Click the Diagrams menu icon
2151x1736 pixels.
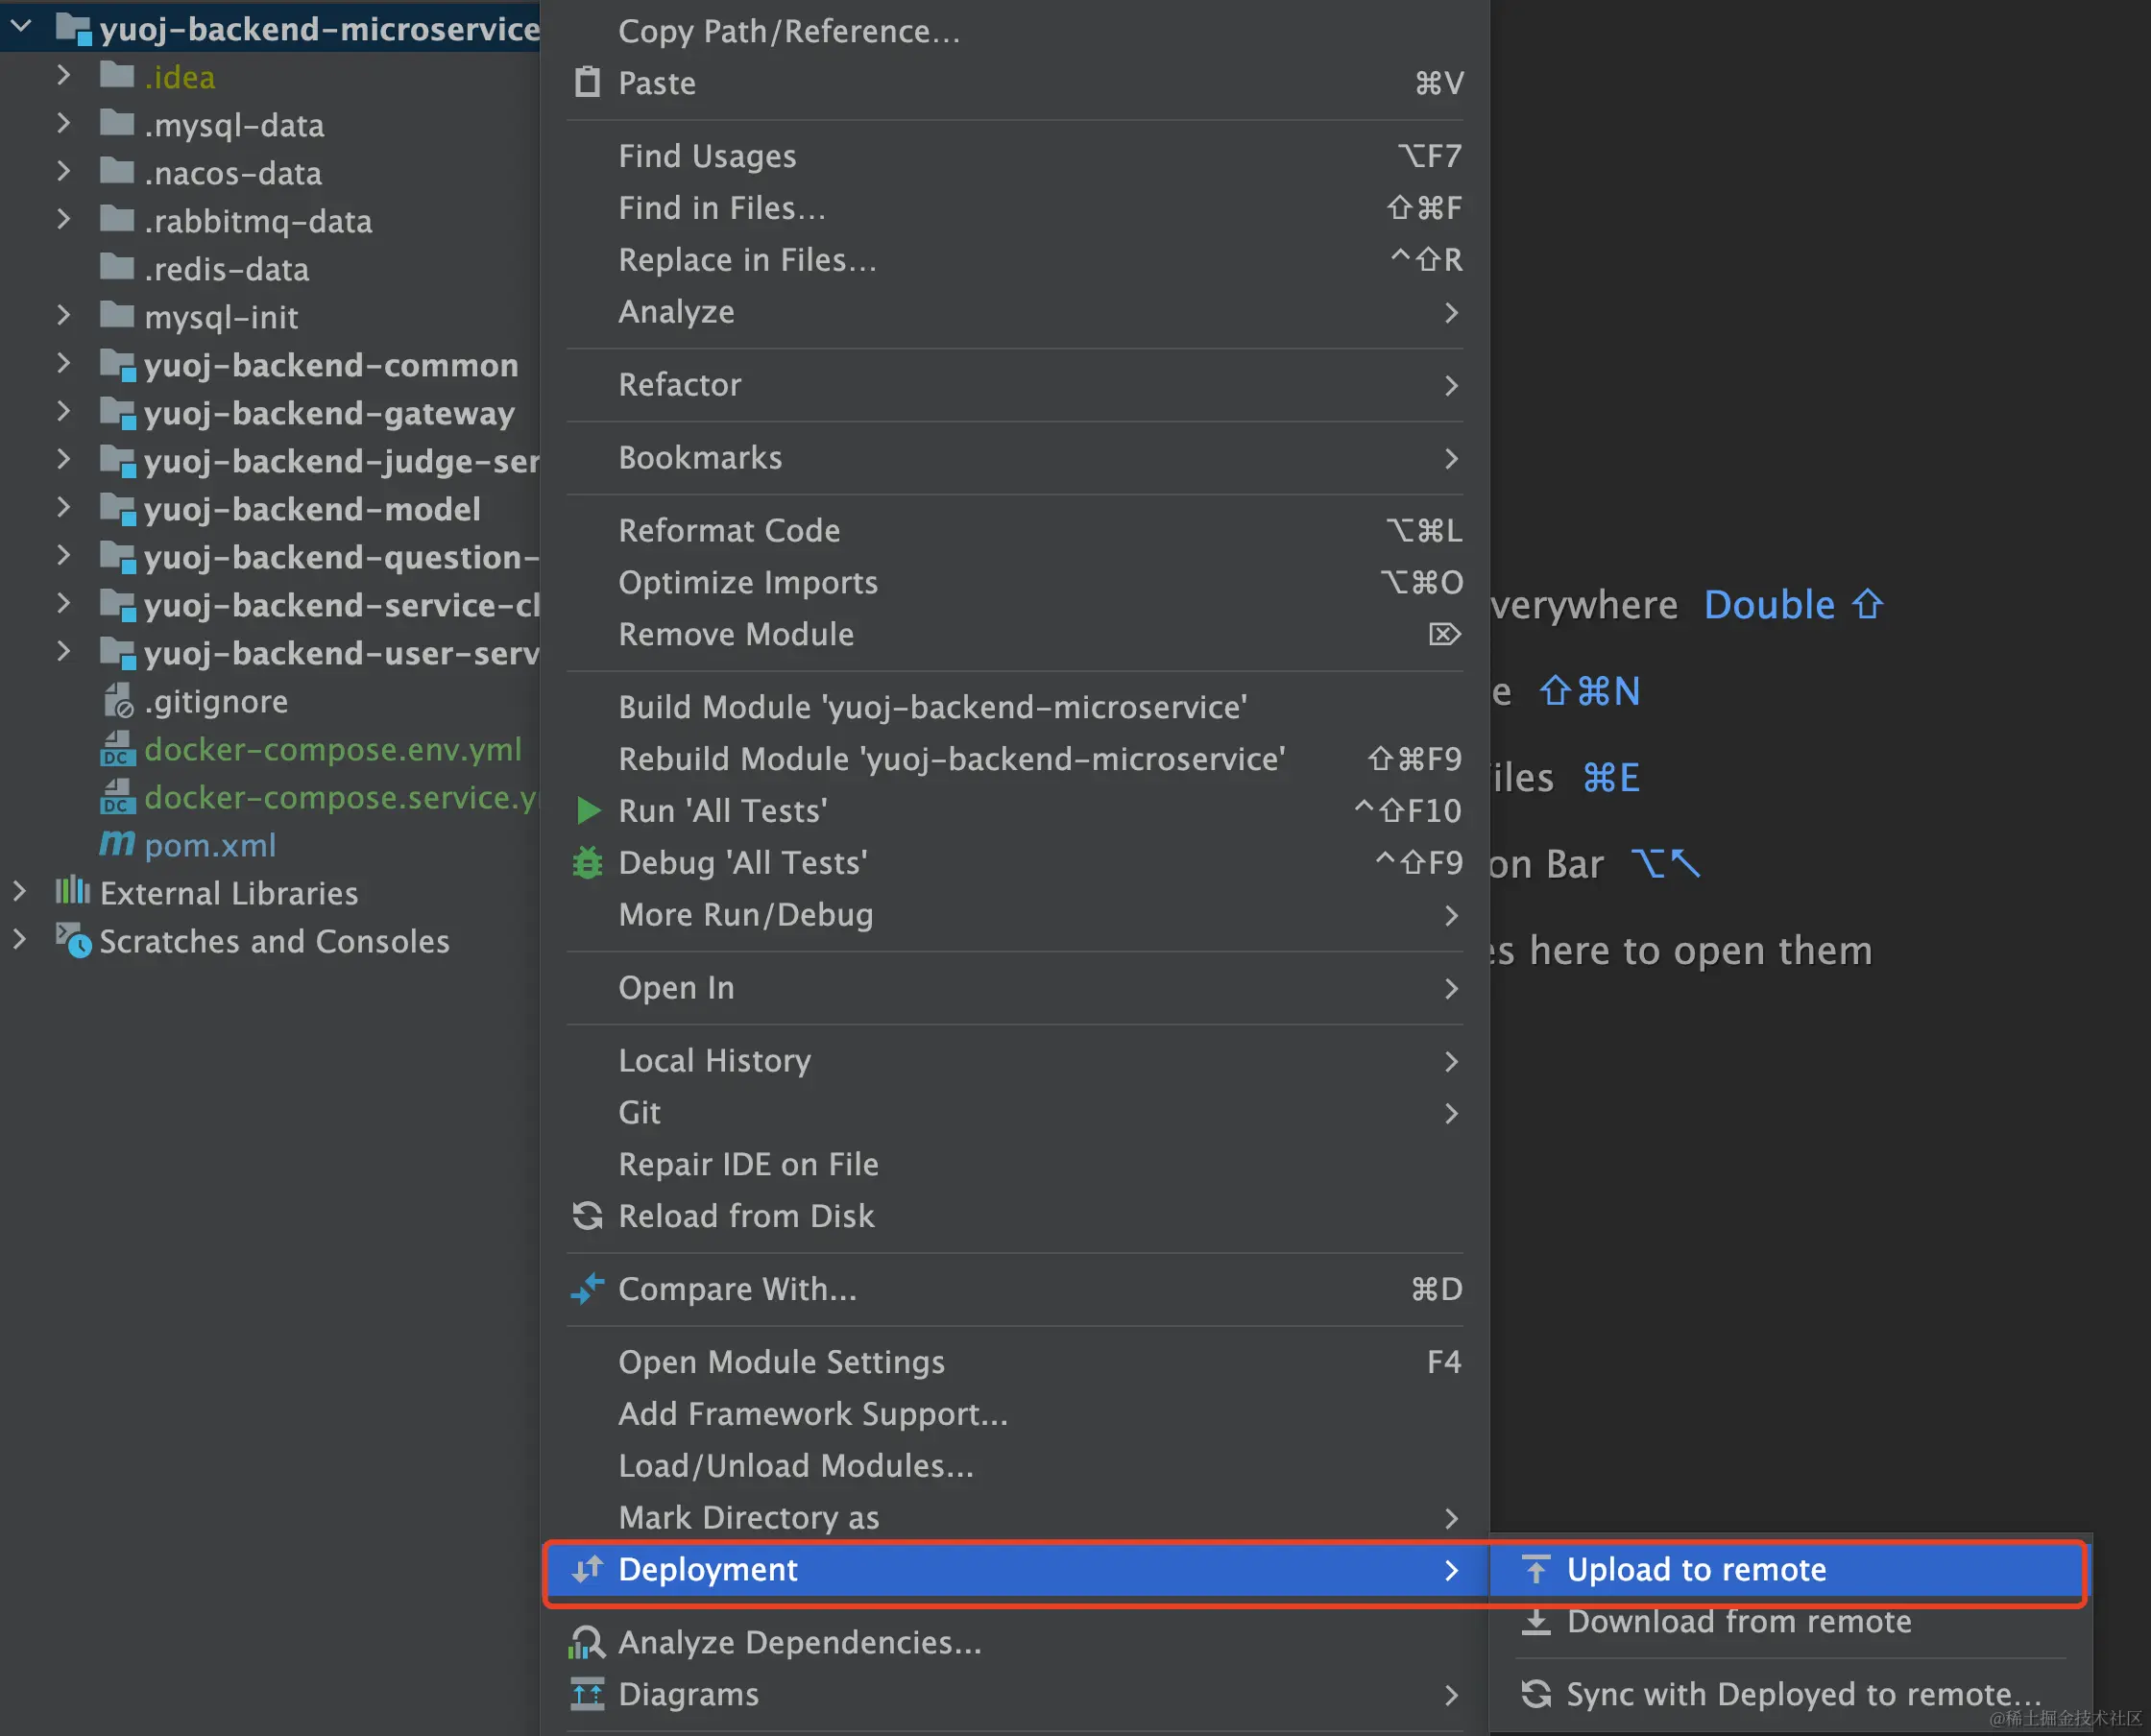(588, 1694)
